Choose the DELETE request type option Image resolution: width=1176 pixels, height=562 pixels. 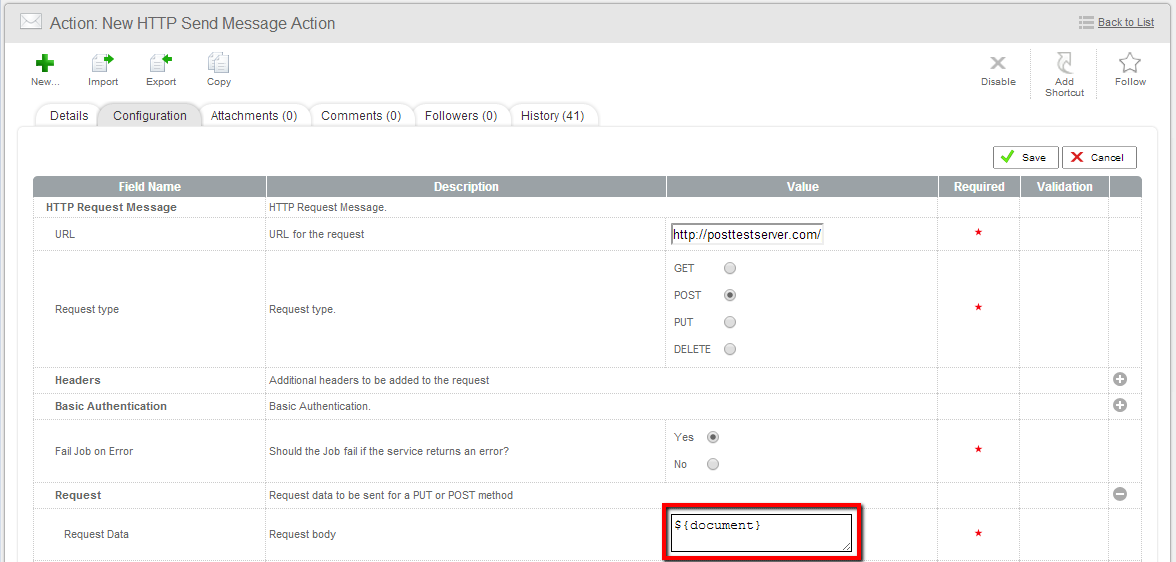(x=730, y=349)
